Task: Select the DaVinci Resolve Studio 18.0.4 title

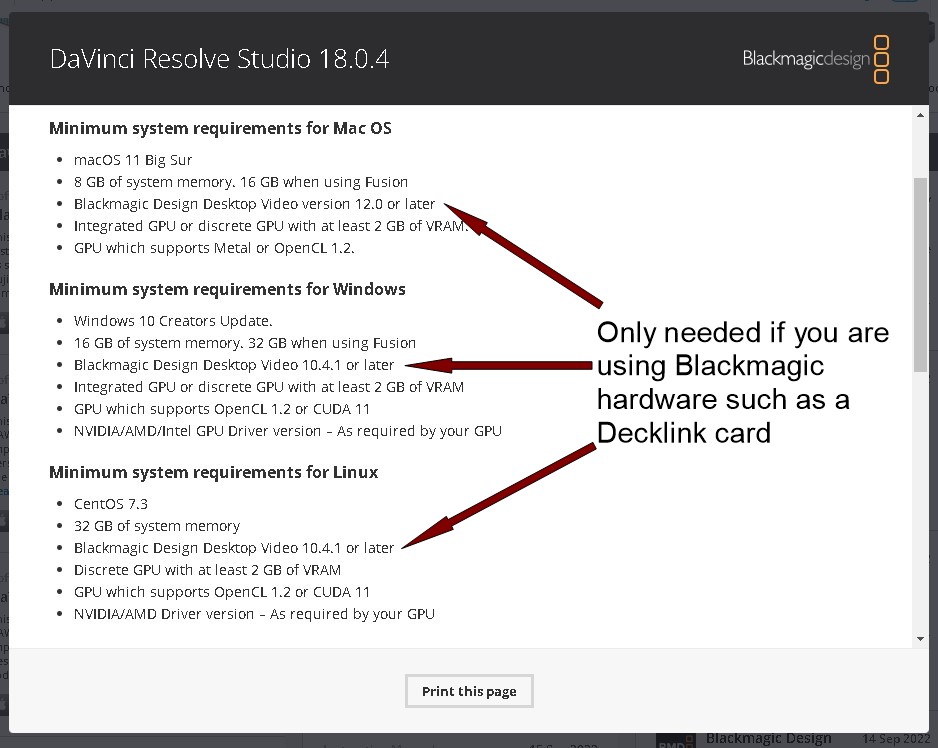Action: pyautogui.click(x=220, y=59)
